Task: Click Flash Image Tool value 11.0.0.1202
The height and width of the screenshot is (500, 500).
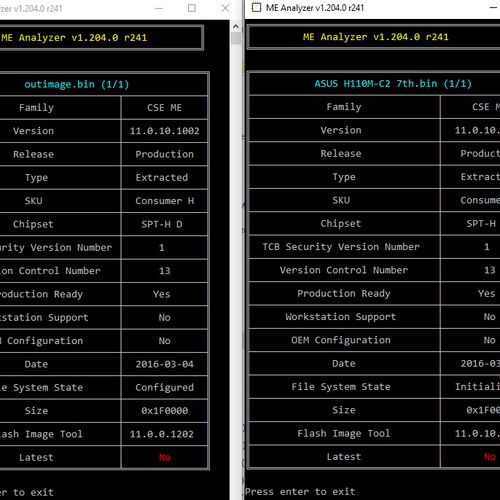Action: 162,434
